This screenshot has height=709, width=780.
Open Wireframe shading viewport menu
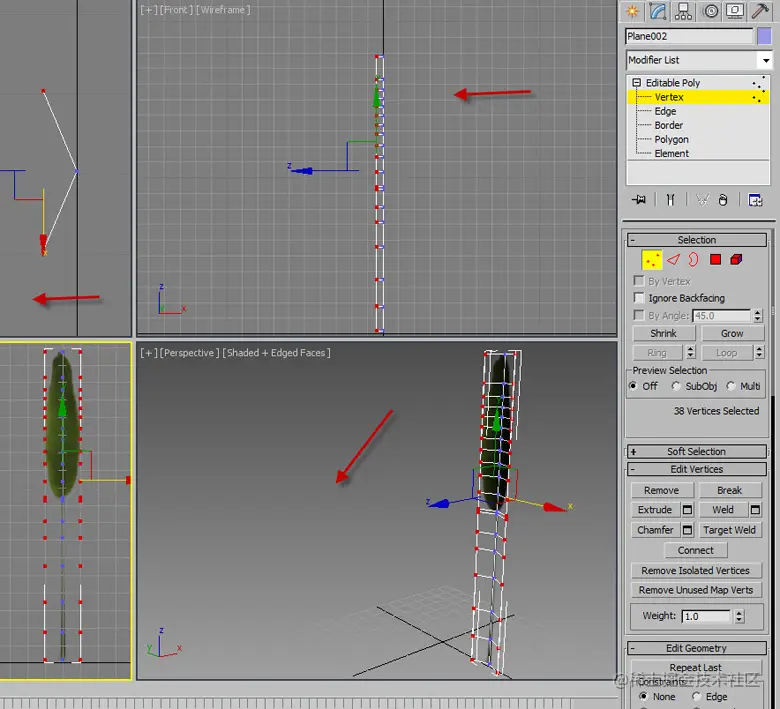[223, 10]
